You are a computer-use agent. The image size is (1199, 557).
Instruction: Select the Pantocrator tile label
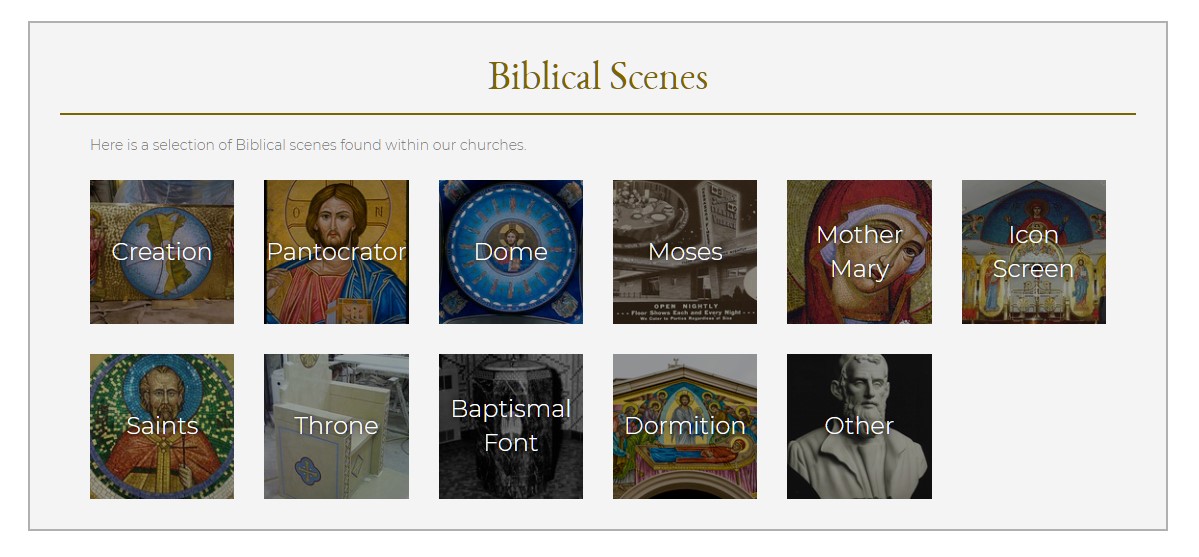pos(336,252)
